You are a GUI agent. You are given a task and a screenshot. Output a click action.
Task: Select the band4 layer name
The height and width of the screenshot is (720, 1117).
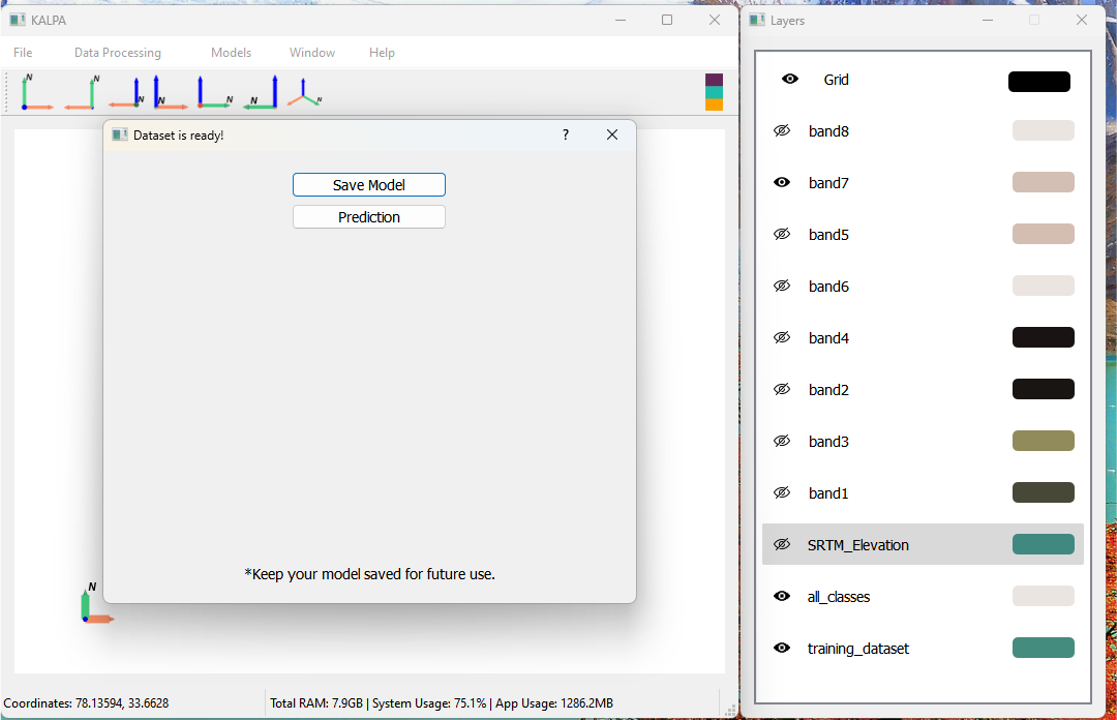pyautogui.click(x=828, y=338)
